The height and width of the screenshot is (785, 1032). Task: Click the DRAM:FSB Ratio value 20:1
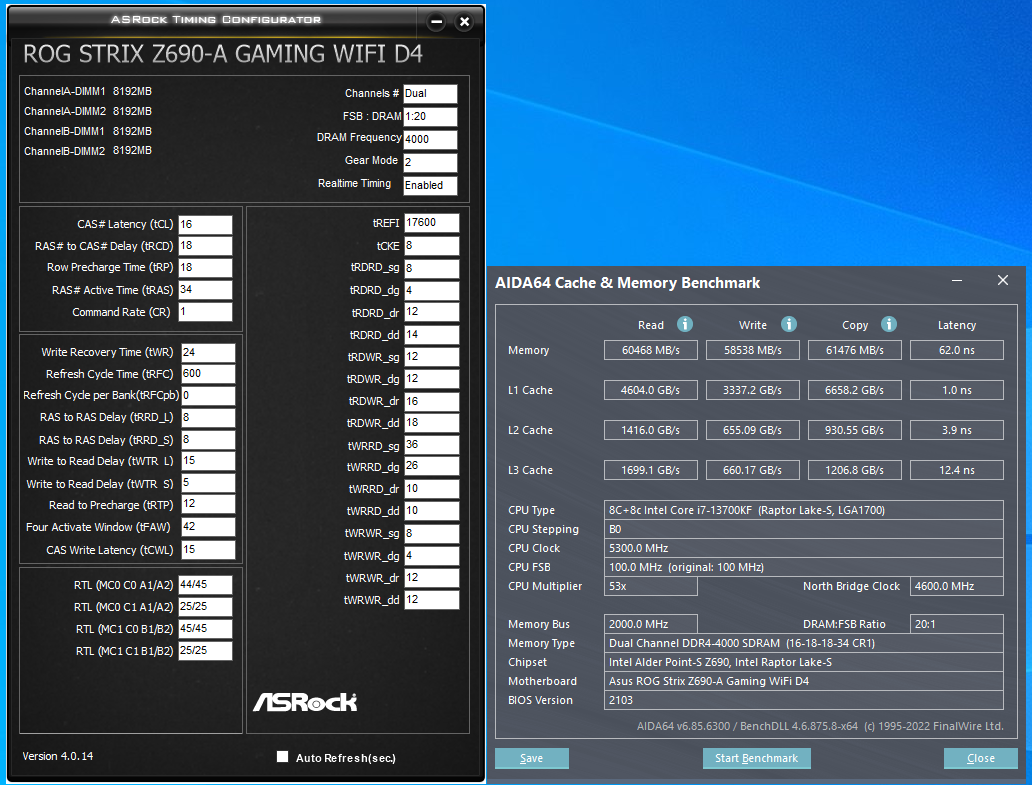pos(957,624)
